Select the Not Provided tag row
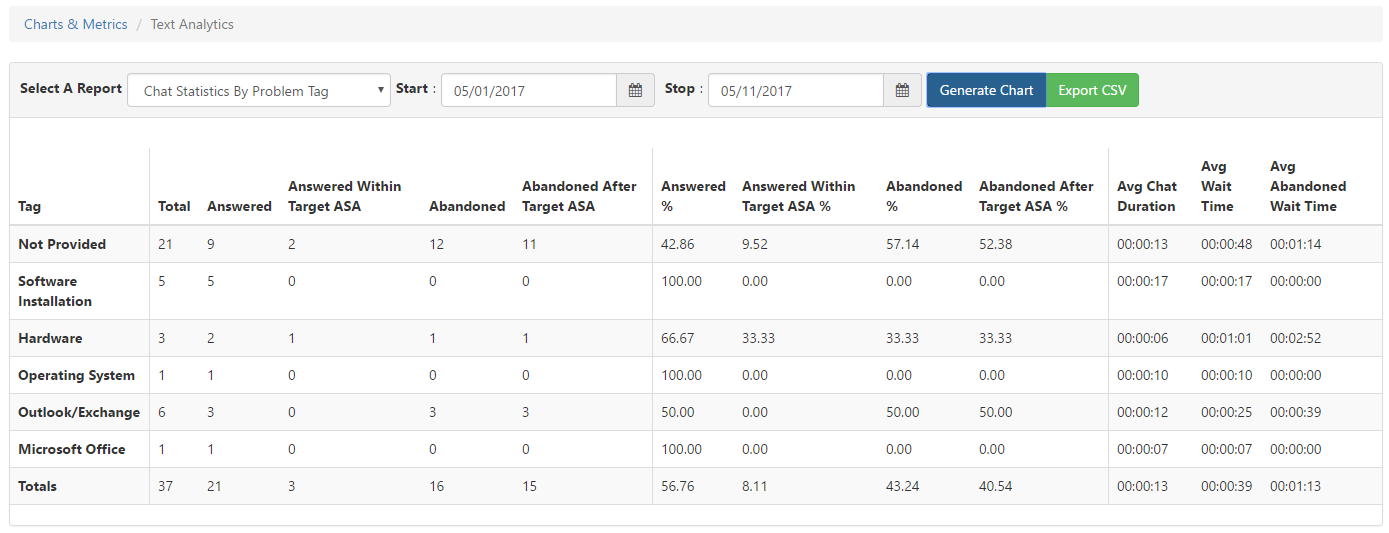 tap(62, 244)
